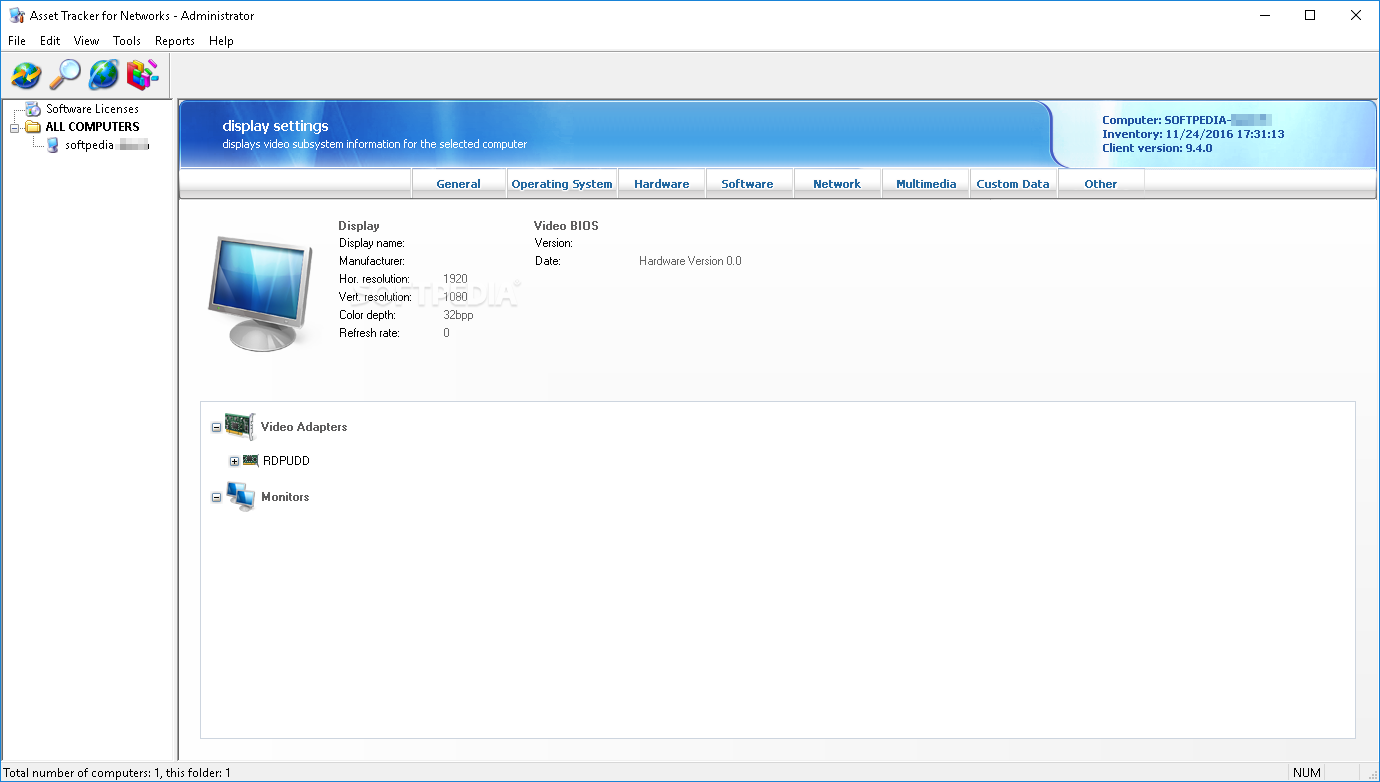Open the Tools menu
Screen dimensions: 1380x782
point(127,41)
